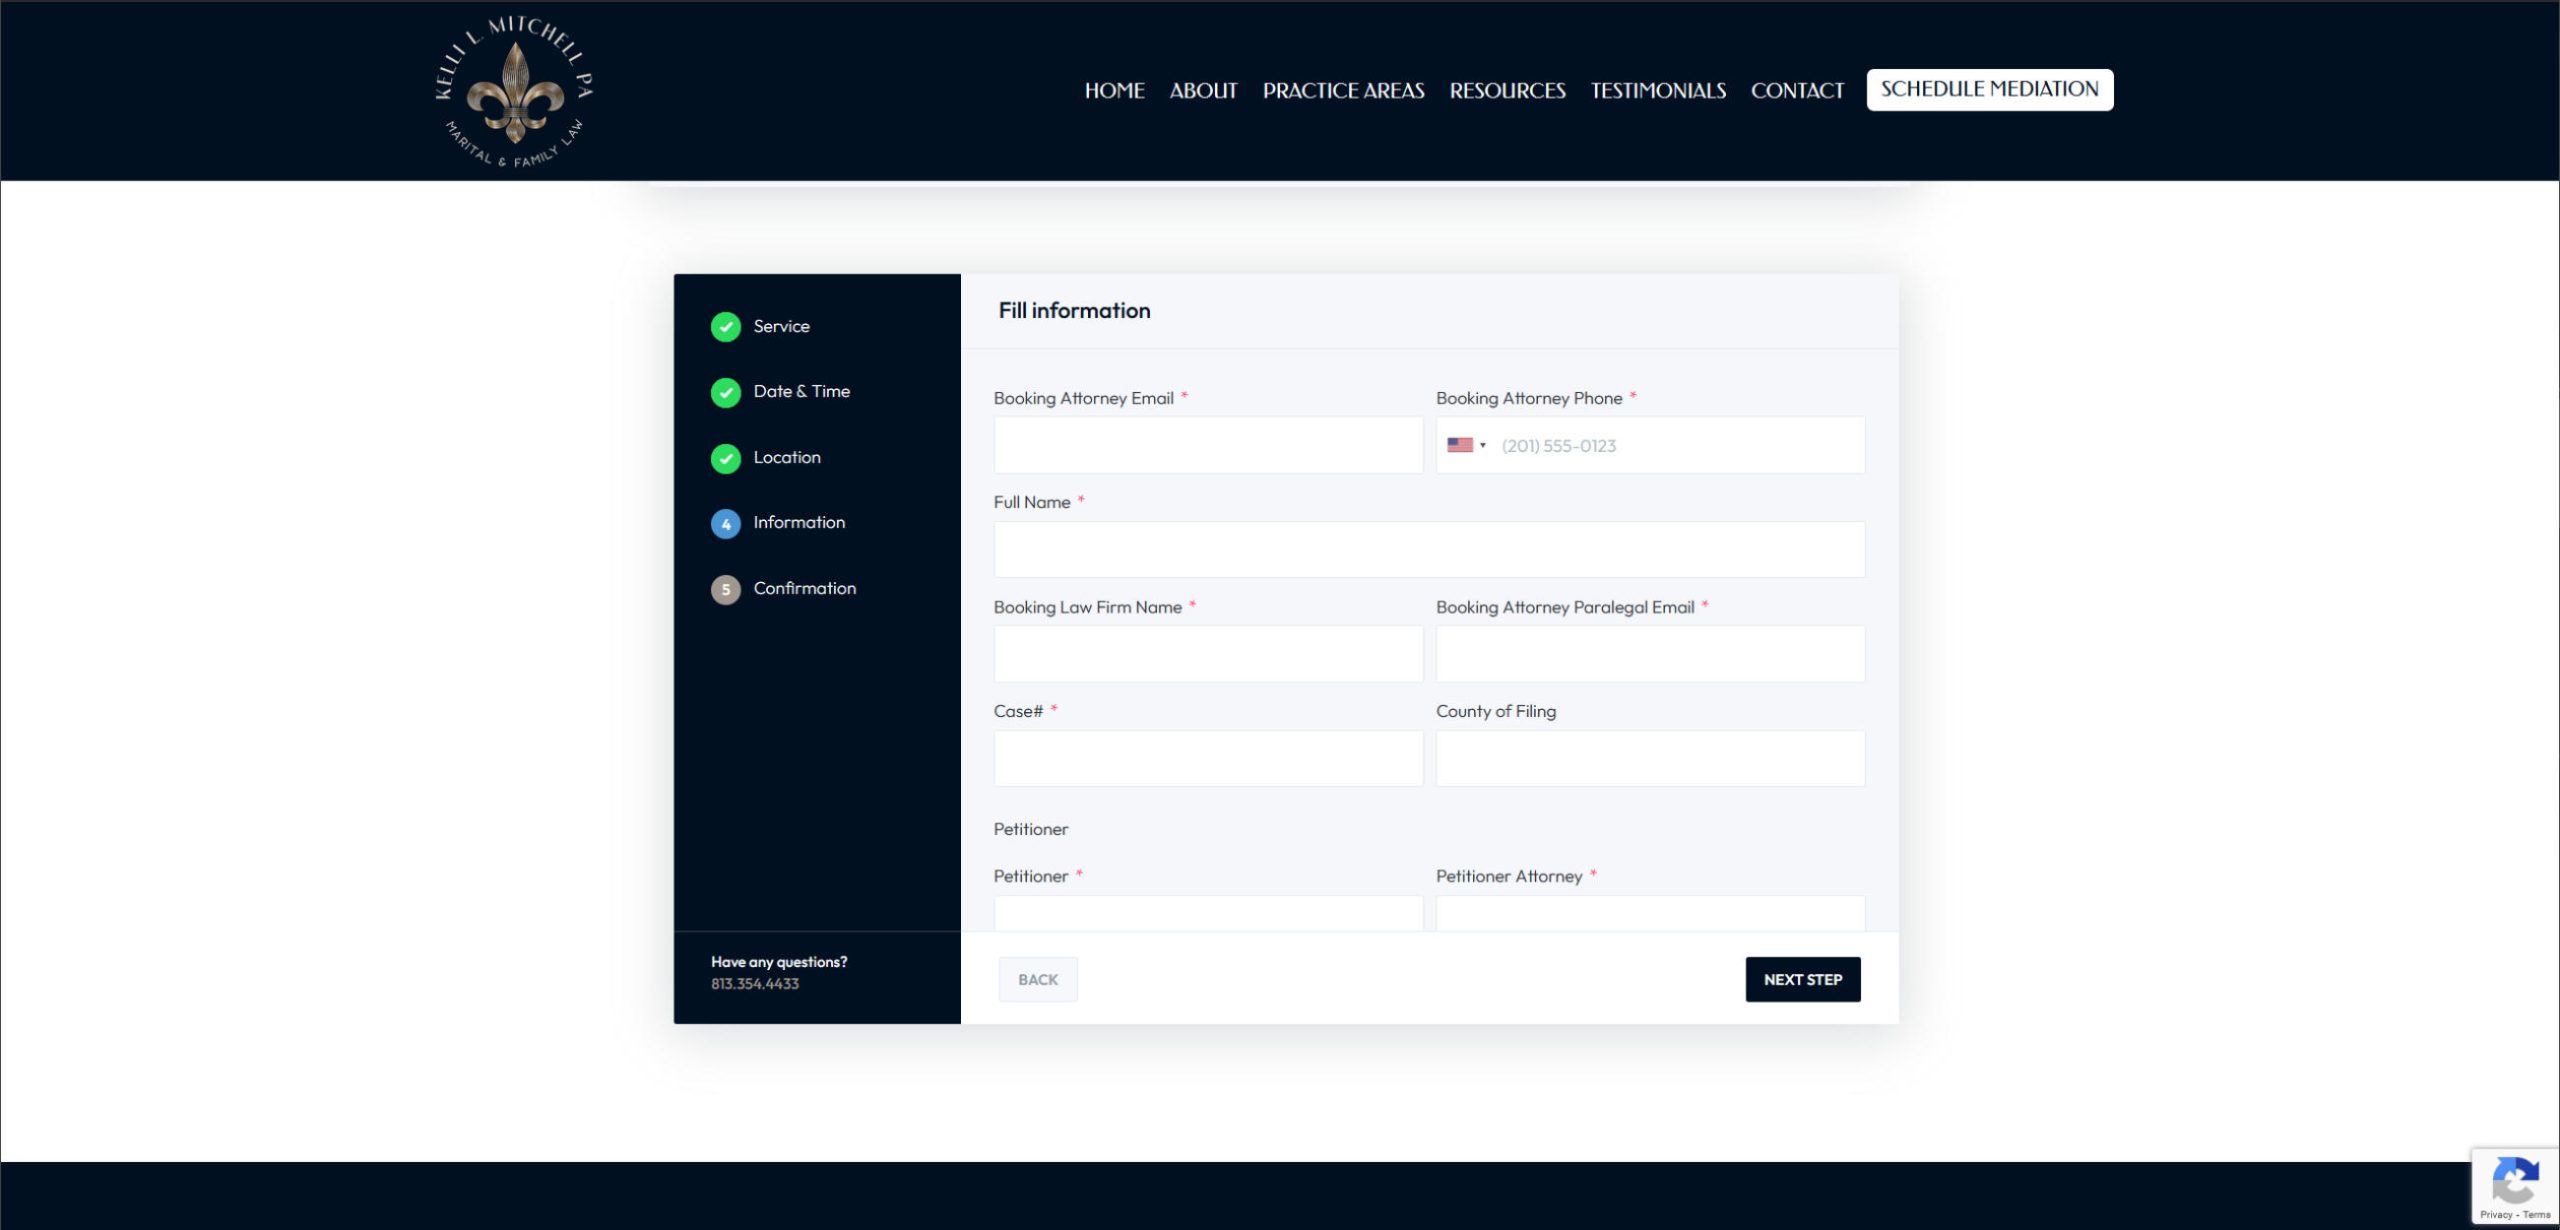
Task: Call the 813.354.4433 phone link
Action: [x=755, y=984]
